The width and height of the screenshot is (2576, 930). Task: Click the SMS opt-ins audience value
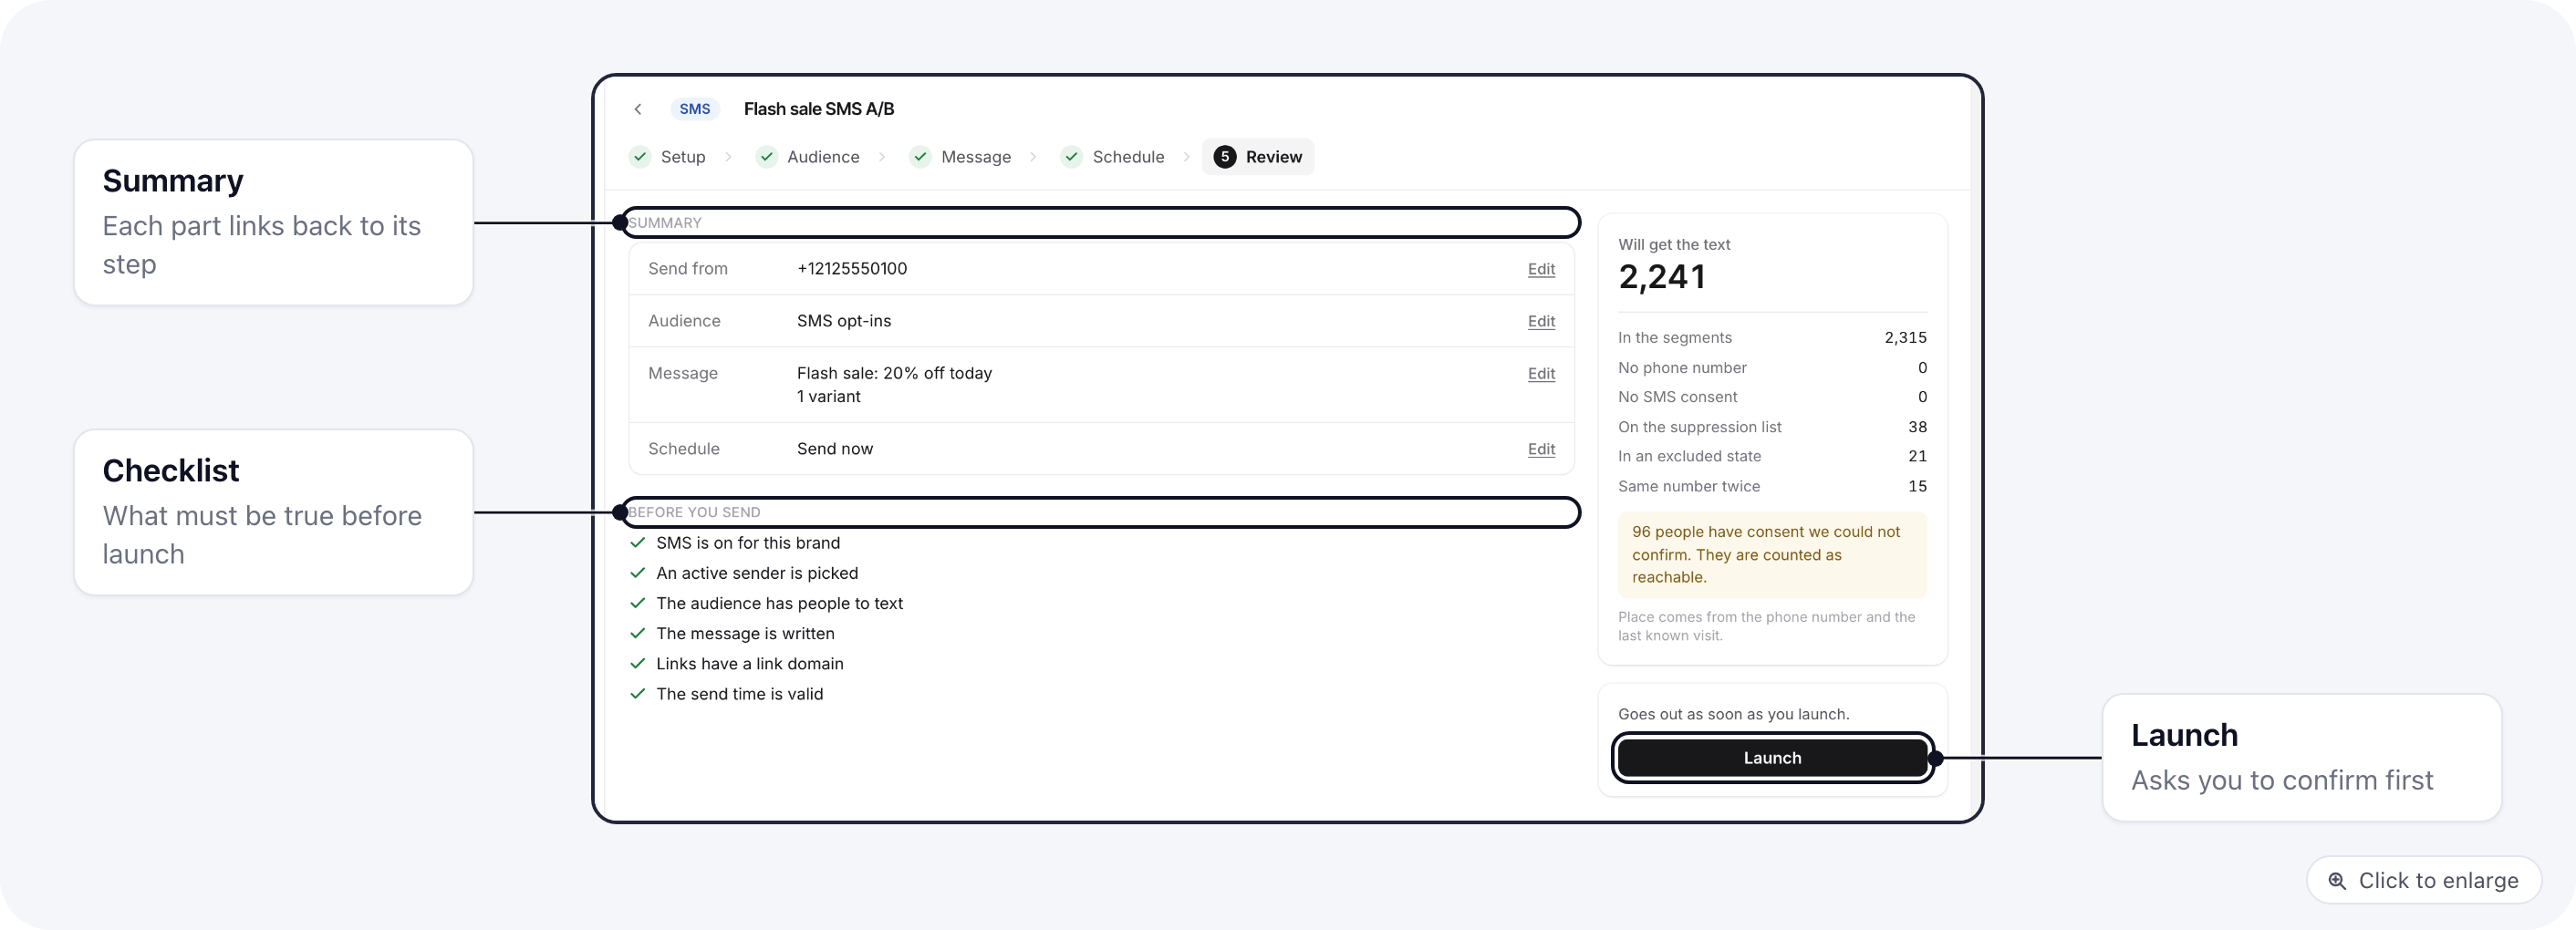[x=844, y=321]
